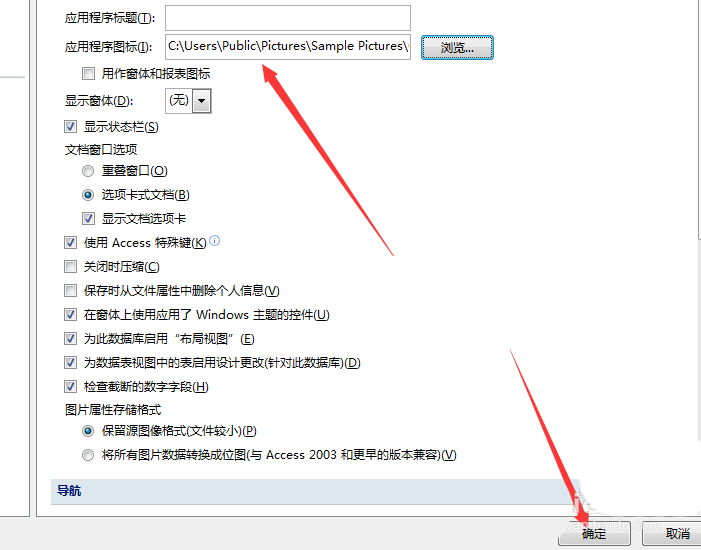Viewport: 701px width, 550px height.
Task: Click the 取消 button
Action: click(x=676, y=533)
